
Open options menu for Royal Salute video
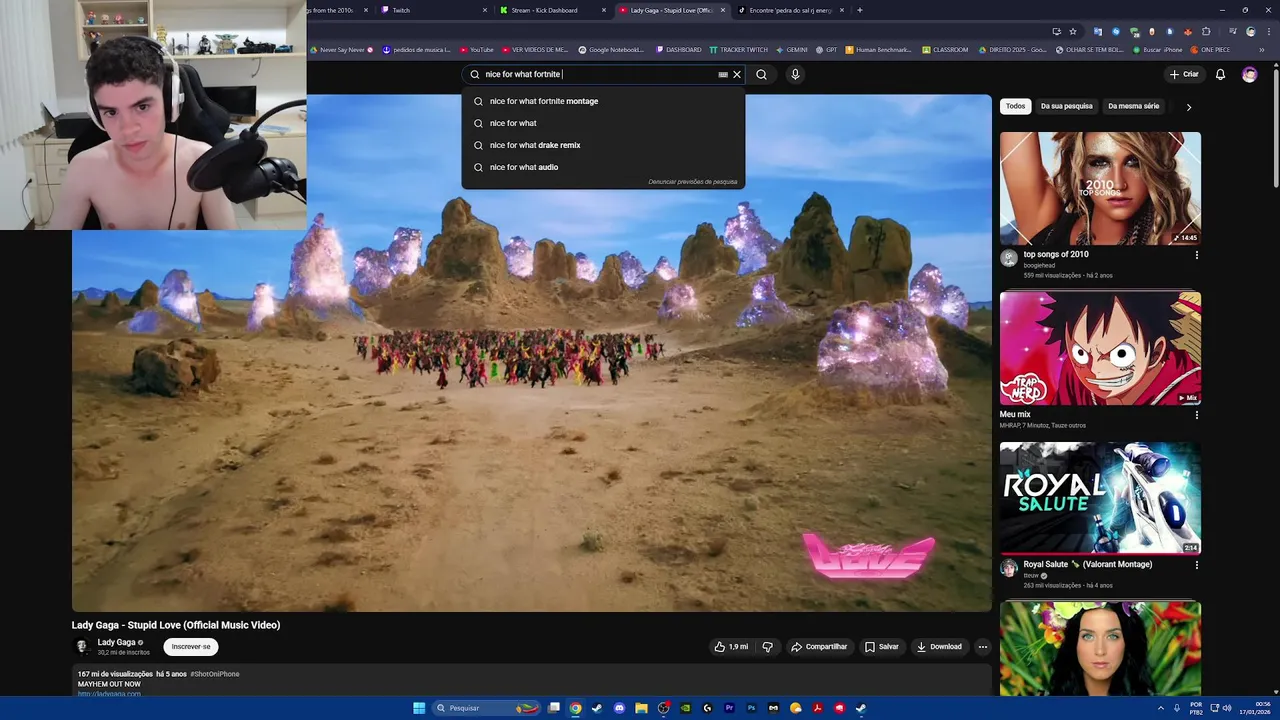coord(1196,565)
